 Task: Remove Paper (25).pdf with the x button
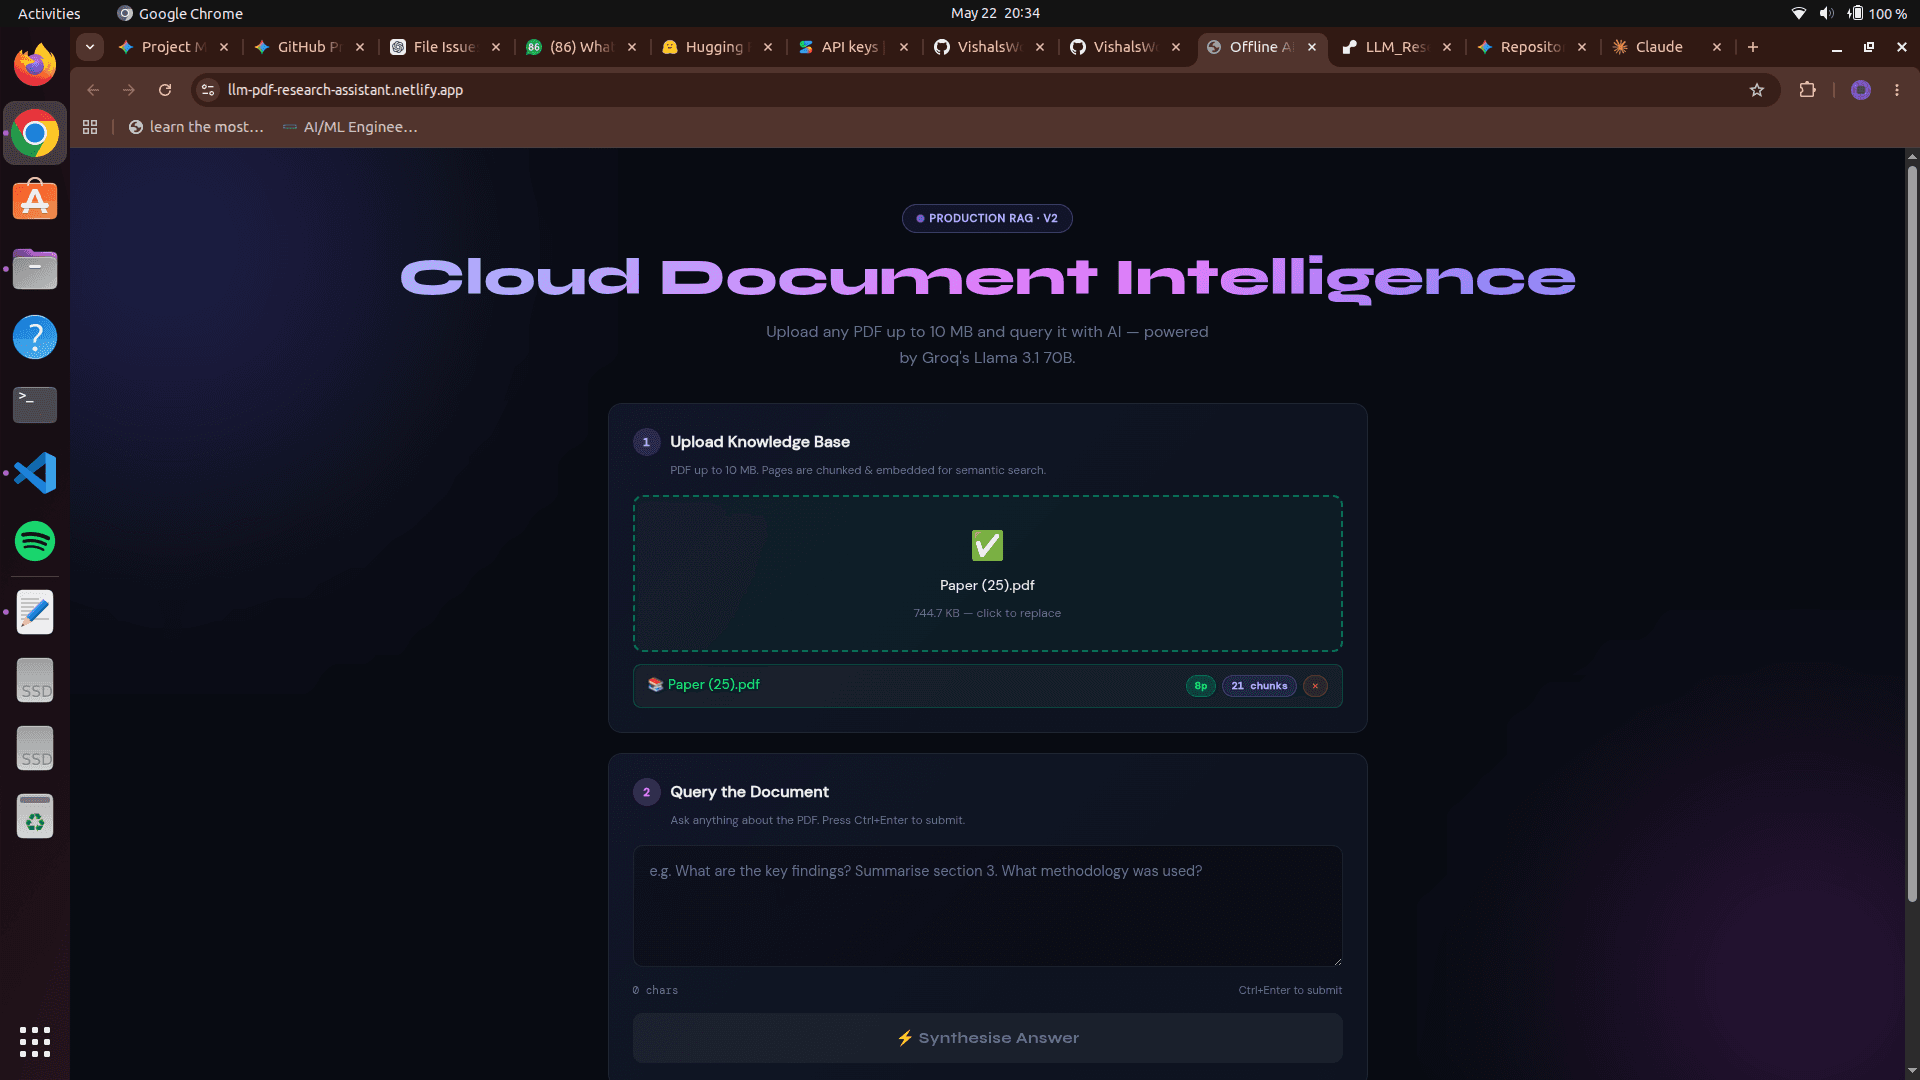coord(1315,686)
